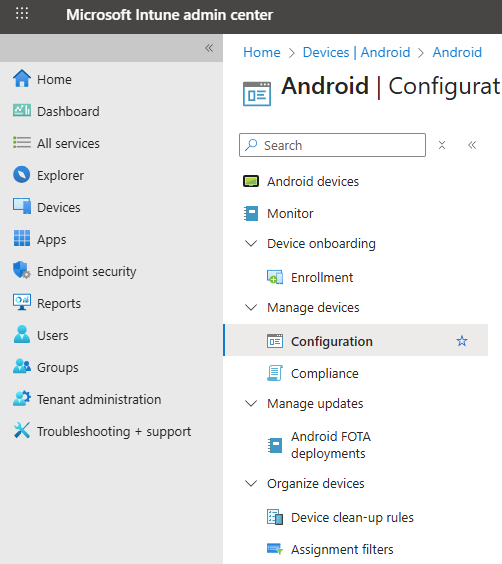This screenshot has height=564, width=502.
Task: Select Compliance under Manage devices
Action: point(325,373)
